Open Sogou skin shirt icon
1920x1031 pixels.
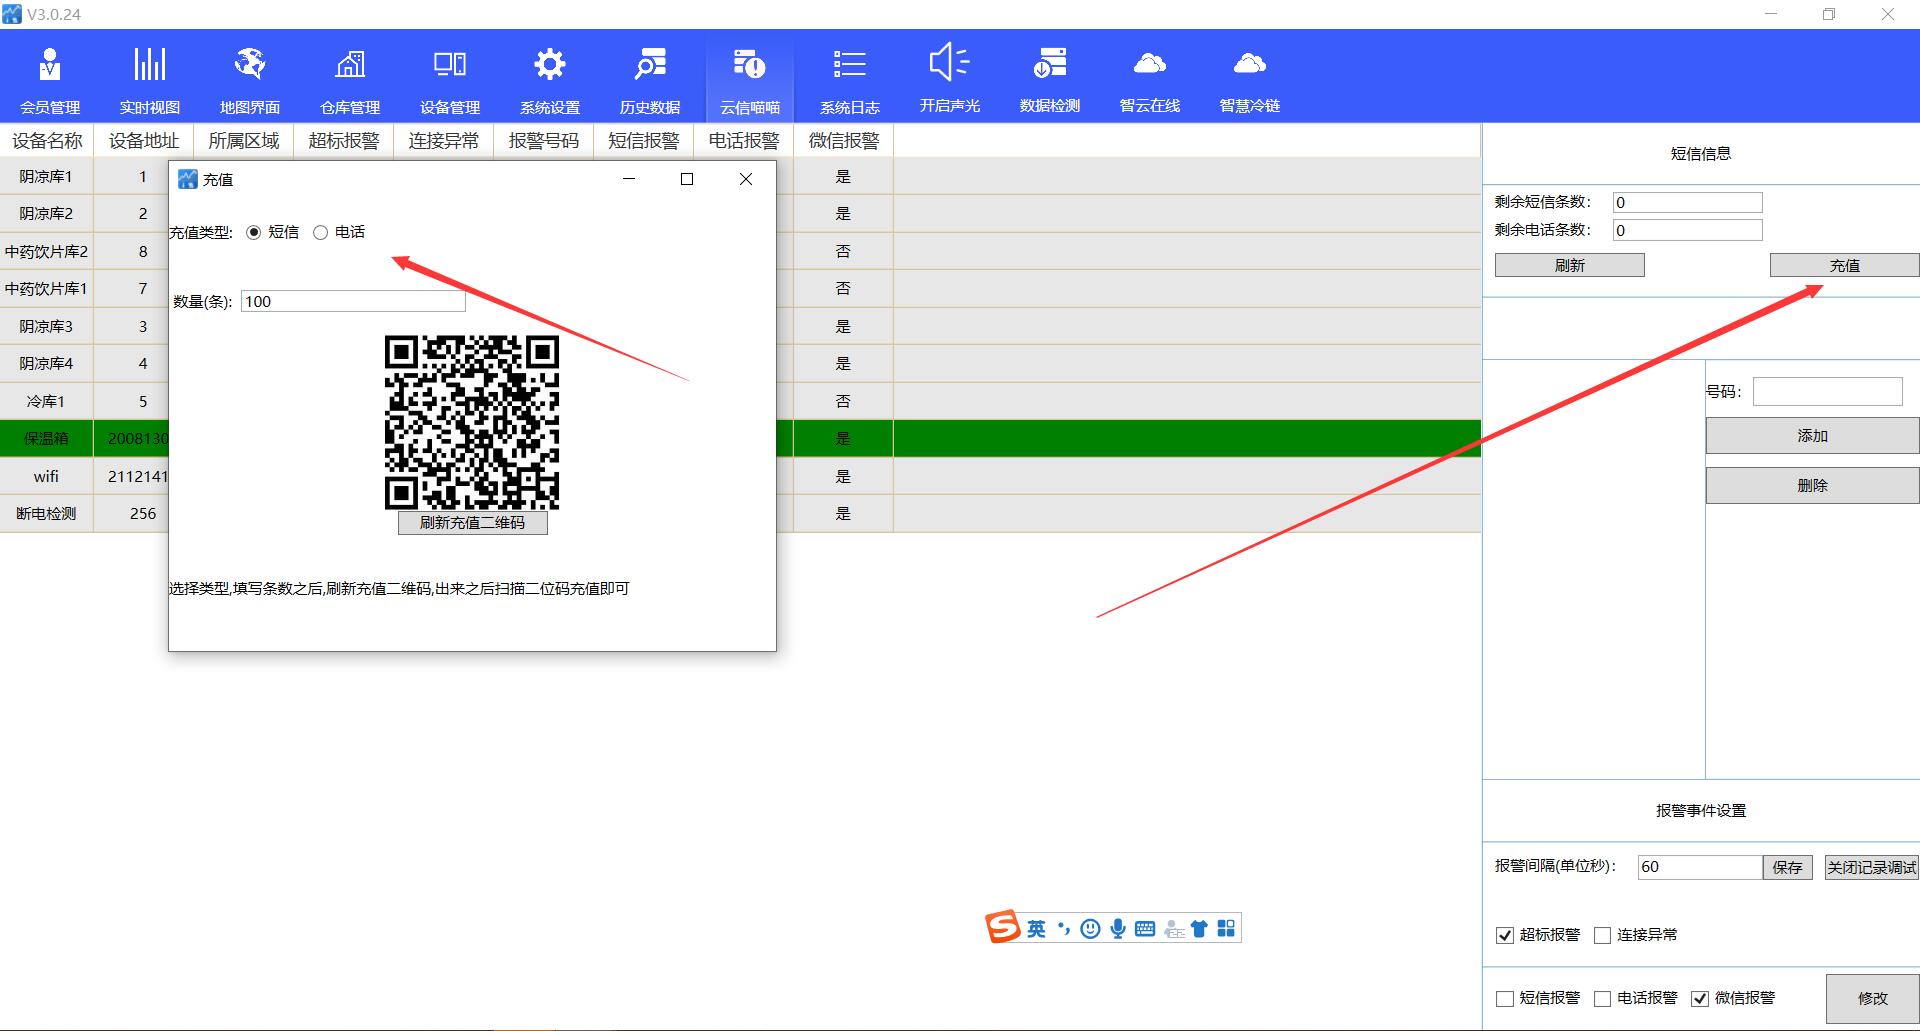1199,929
